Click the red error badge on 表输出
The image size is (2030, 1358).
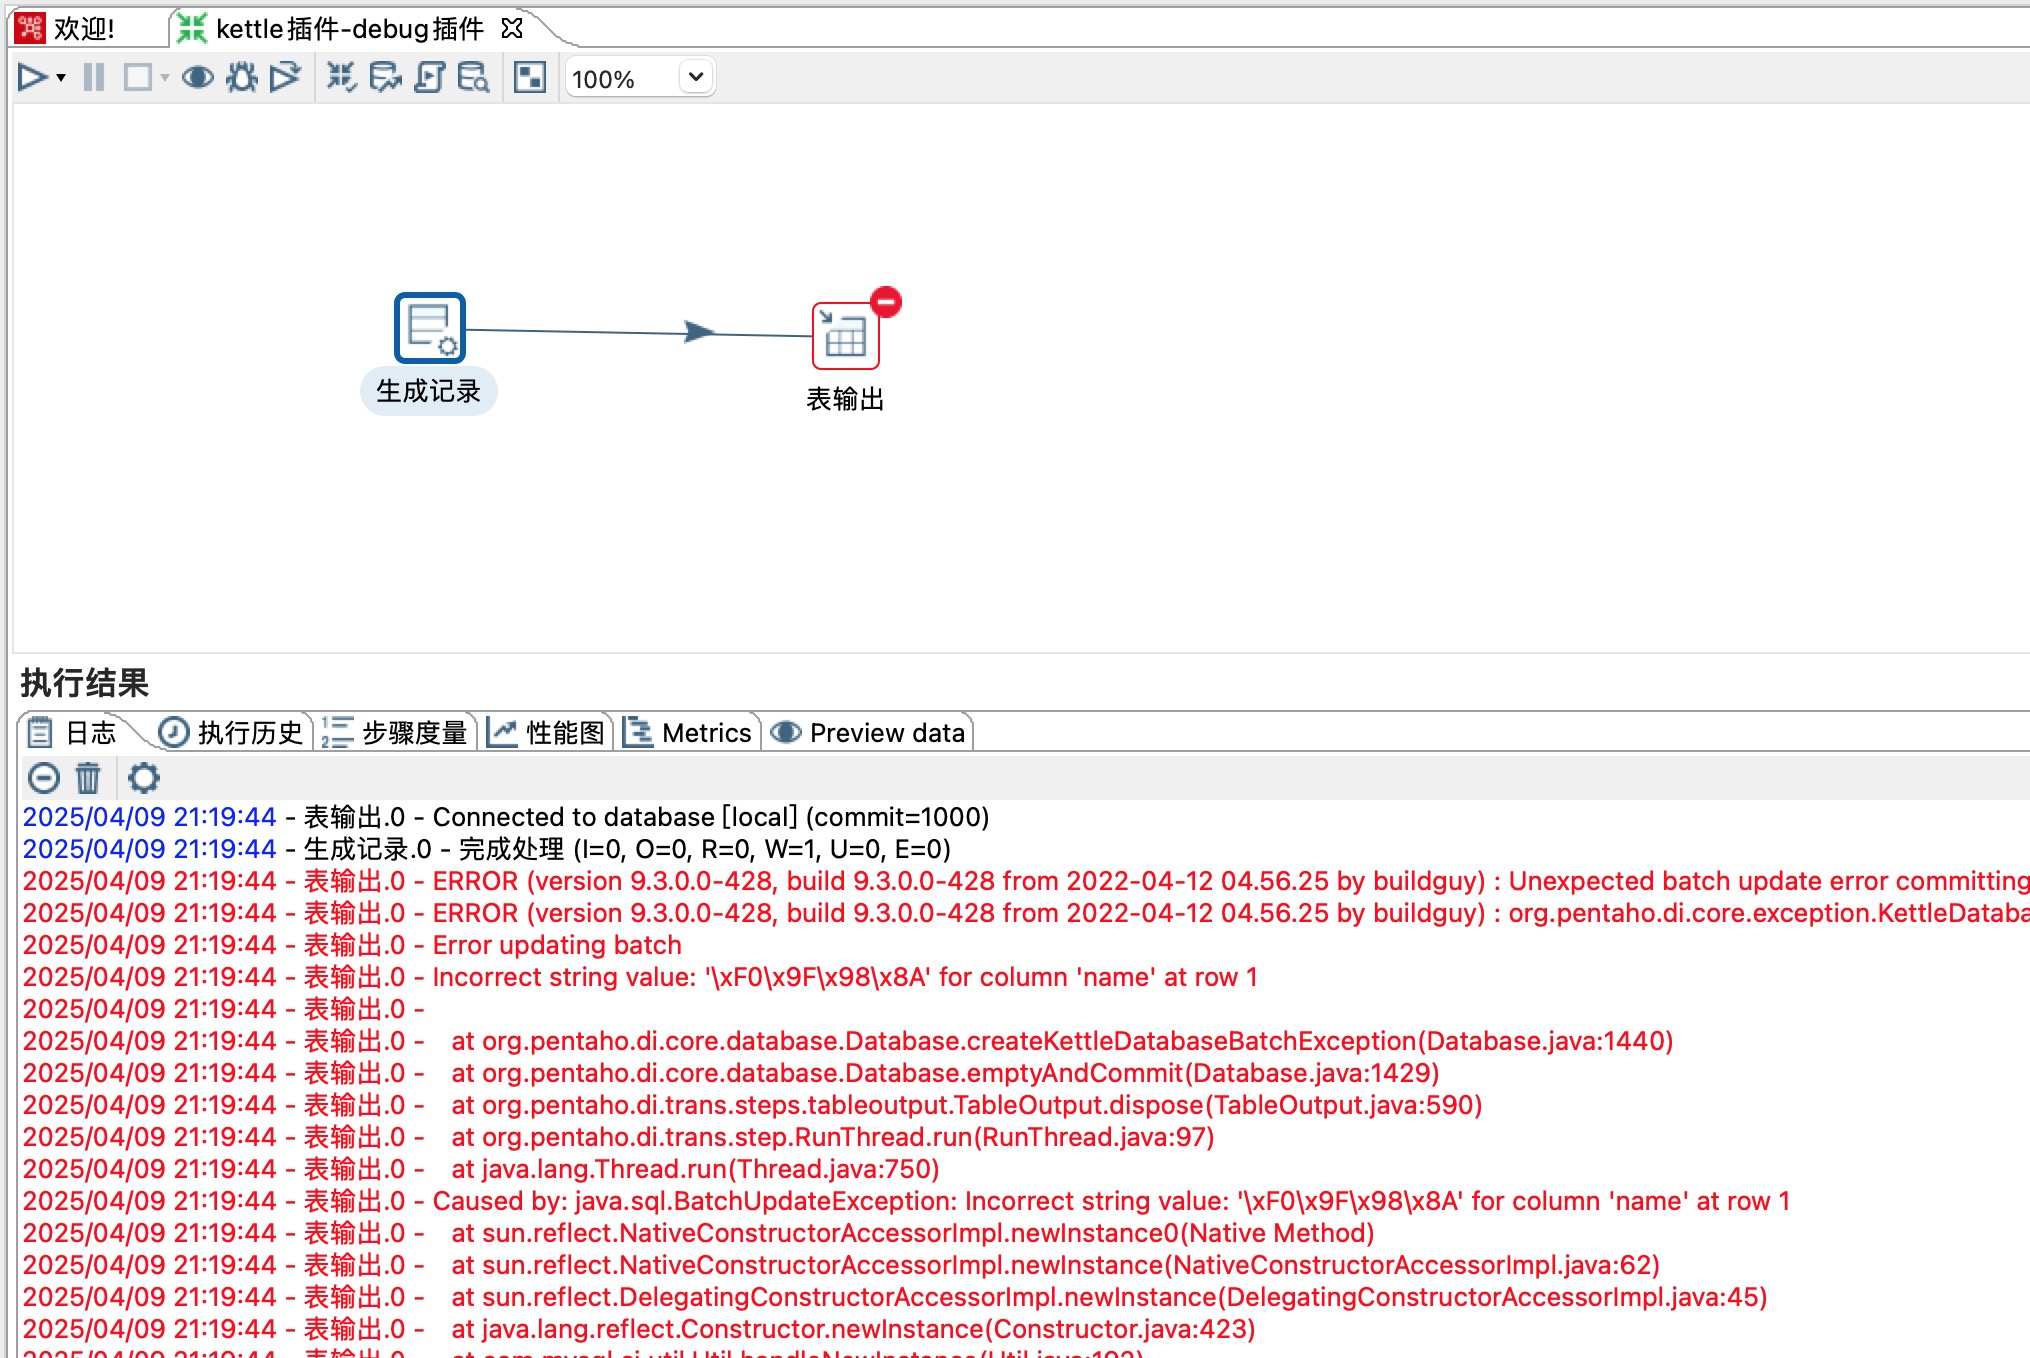coord(886,301)
